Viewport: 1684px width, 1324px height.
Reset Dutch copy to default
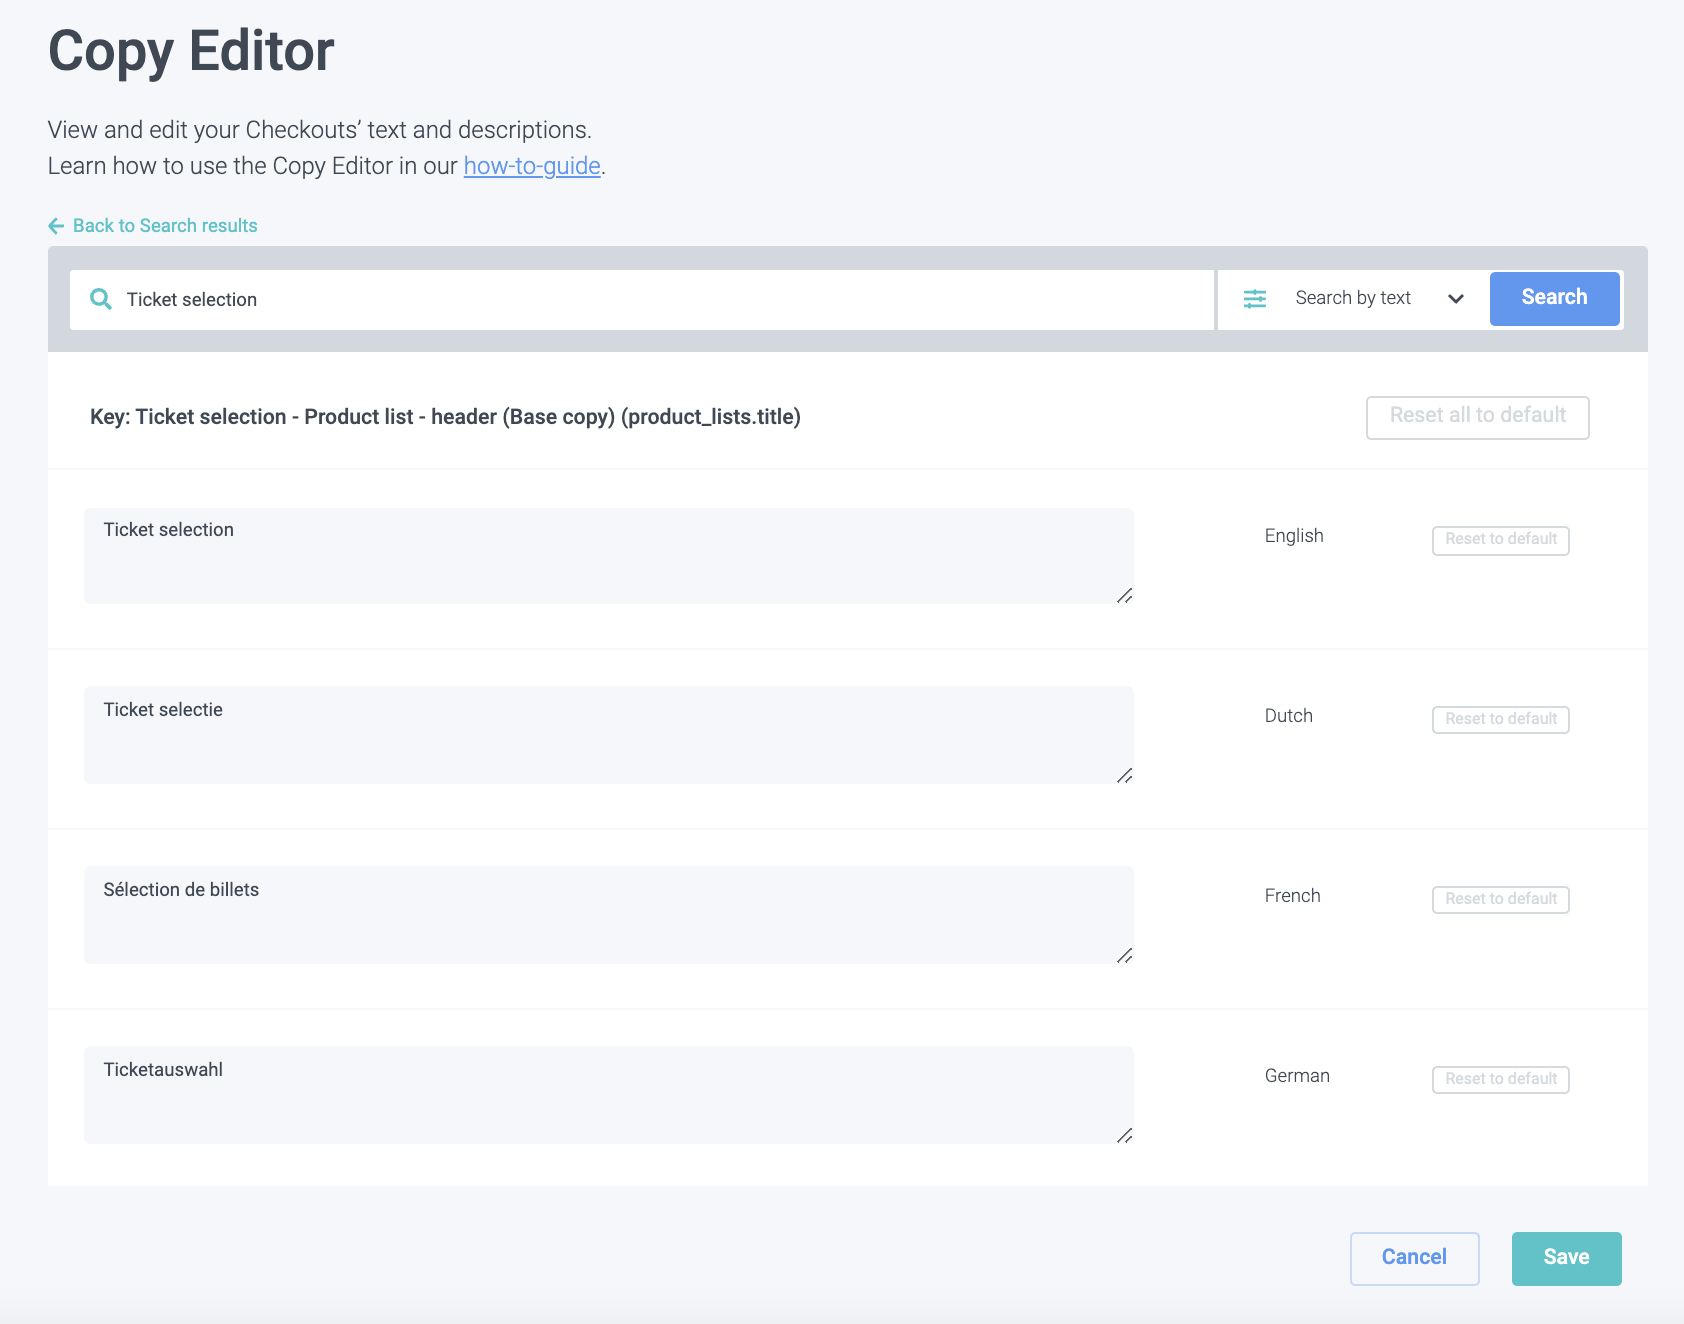(1500, 719)
